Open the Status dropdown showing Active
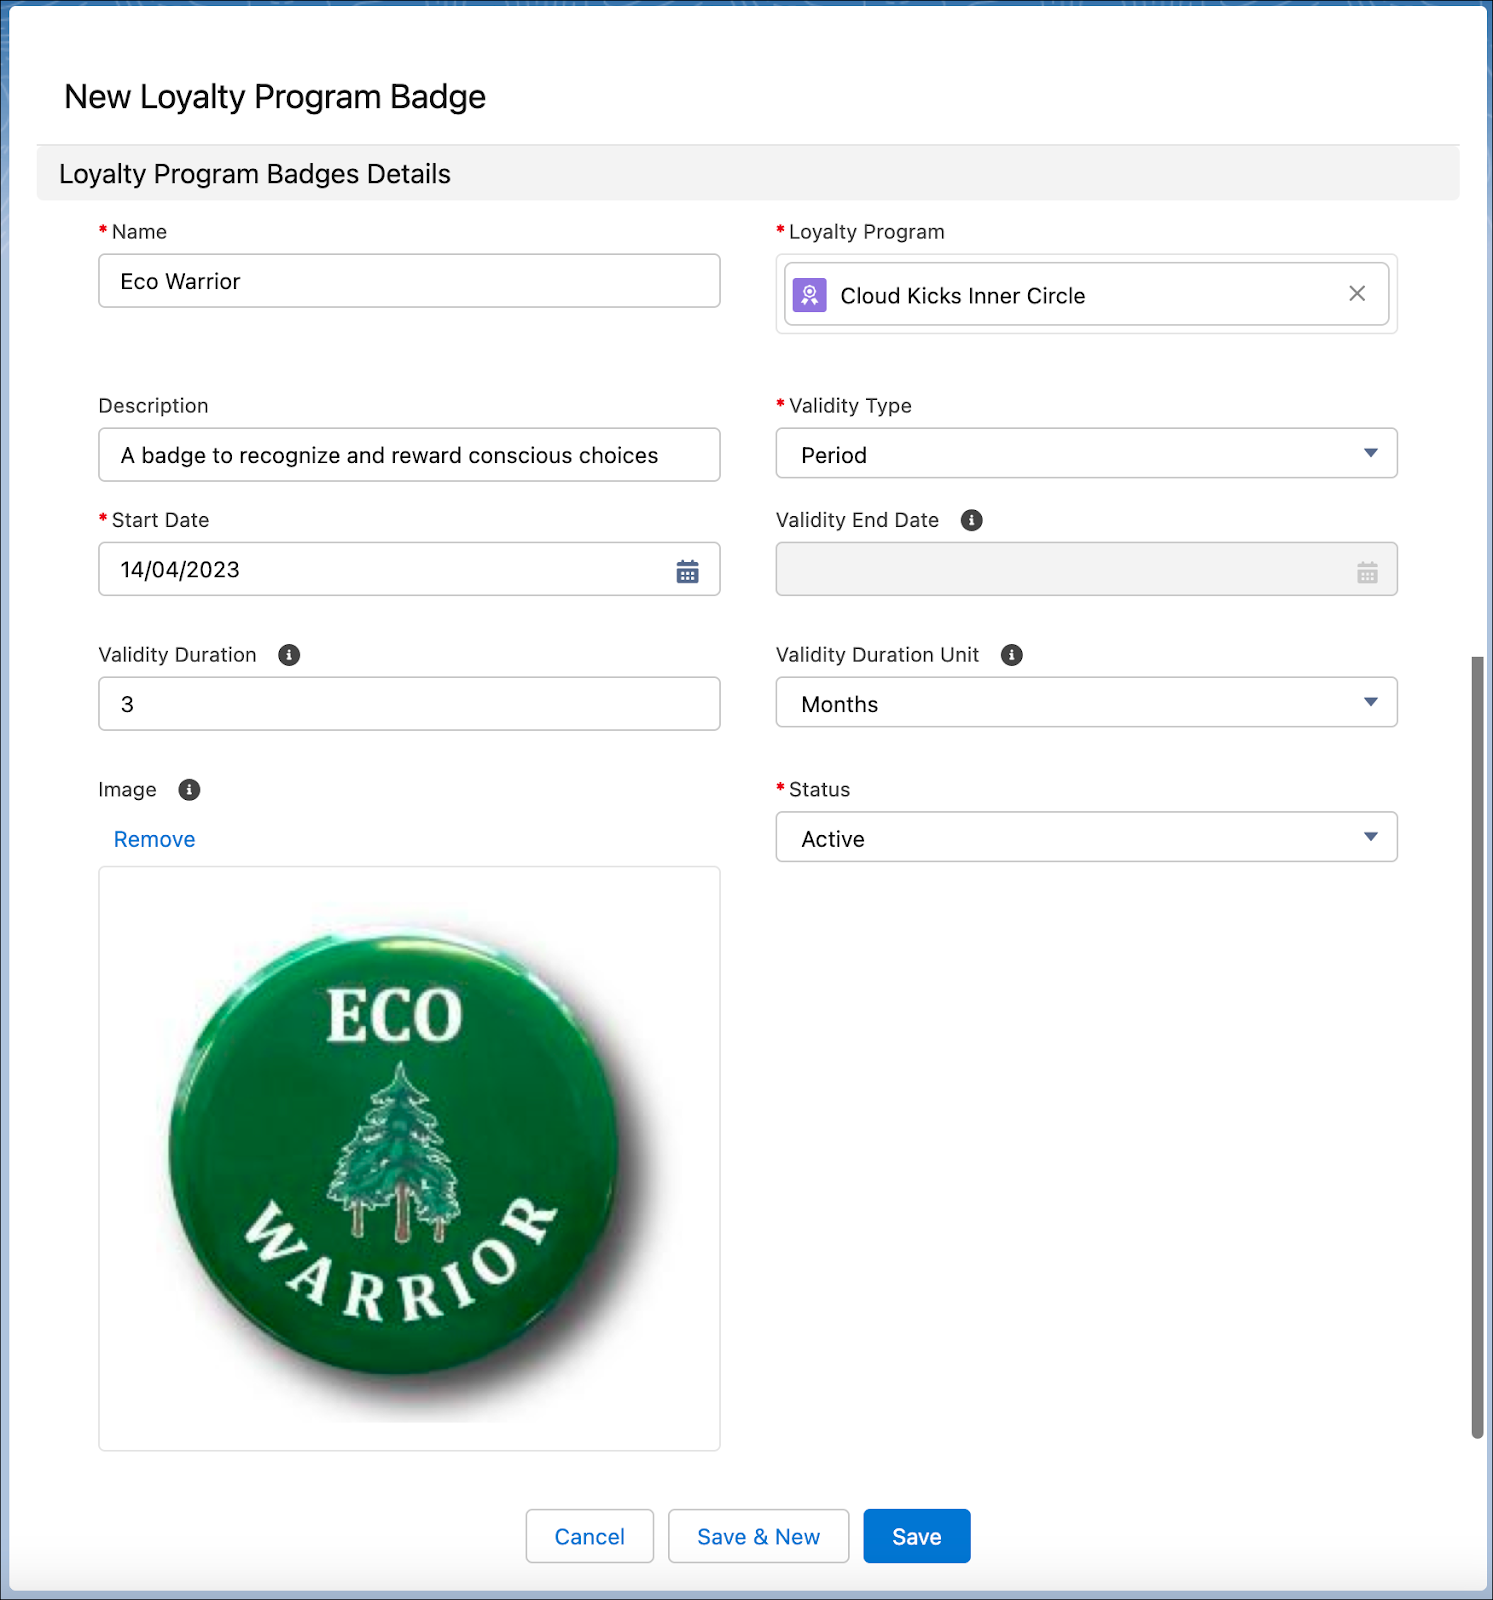 tap(1086, 838)
